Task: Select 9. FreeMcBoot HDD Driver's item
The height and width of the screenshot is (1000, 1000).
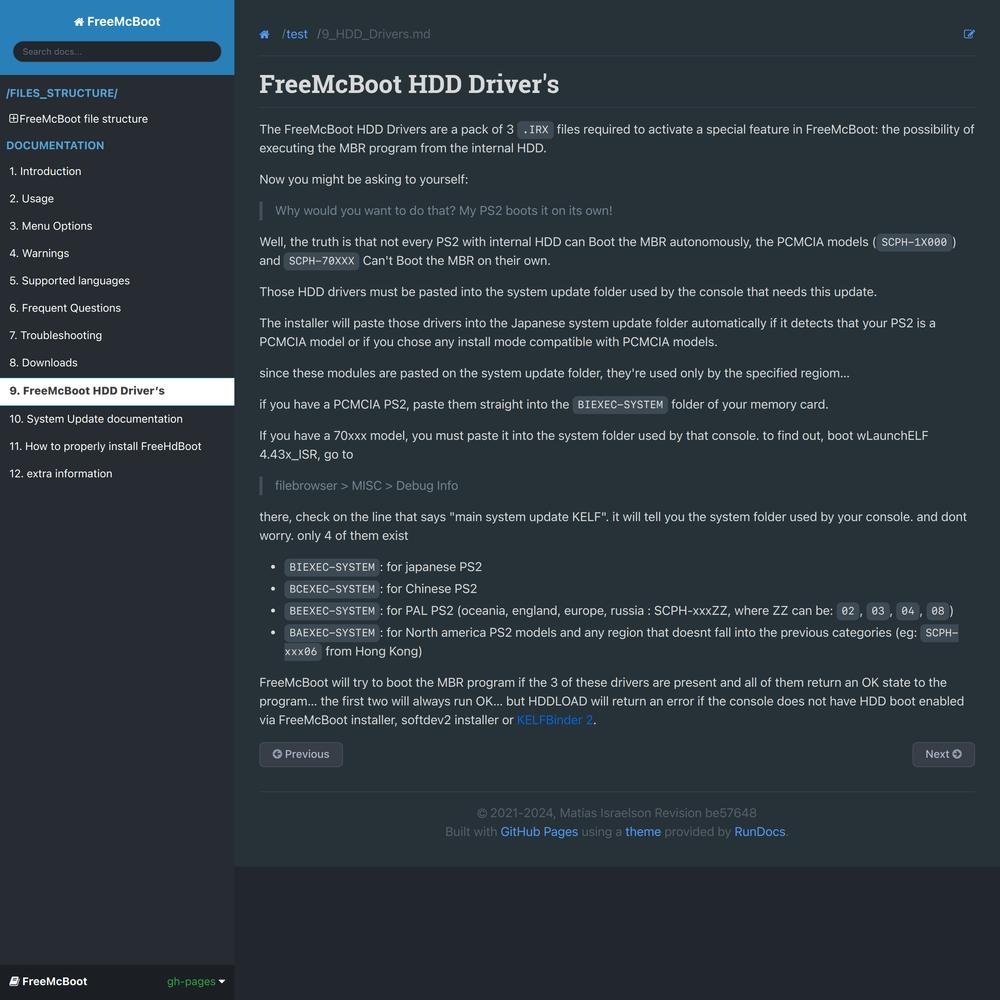Action: (x=117, y=392)
